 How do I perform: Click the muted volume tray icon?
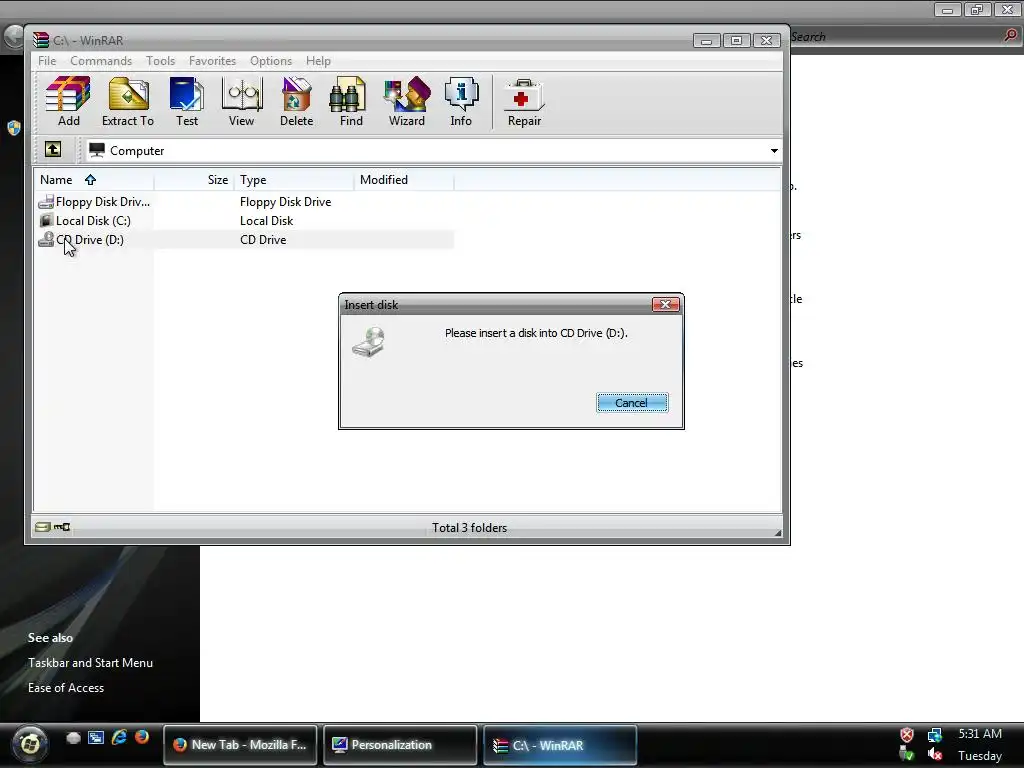(x=935, y=754)
